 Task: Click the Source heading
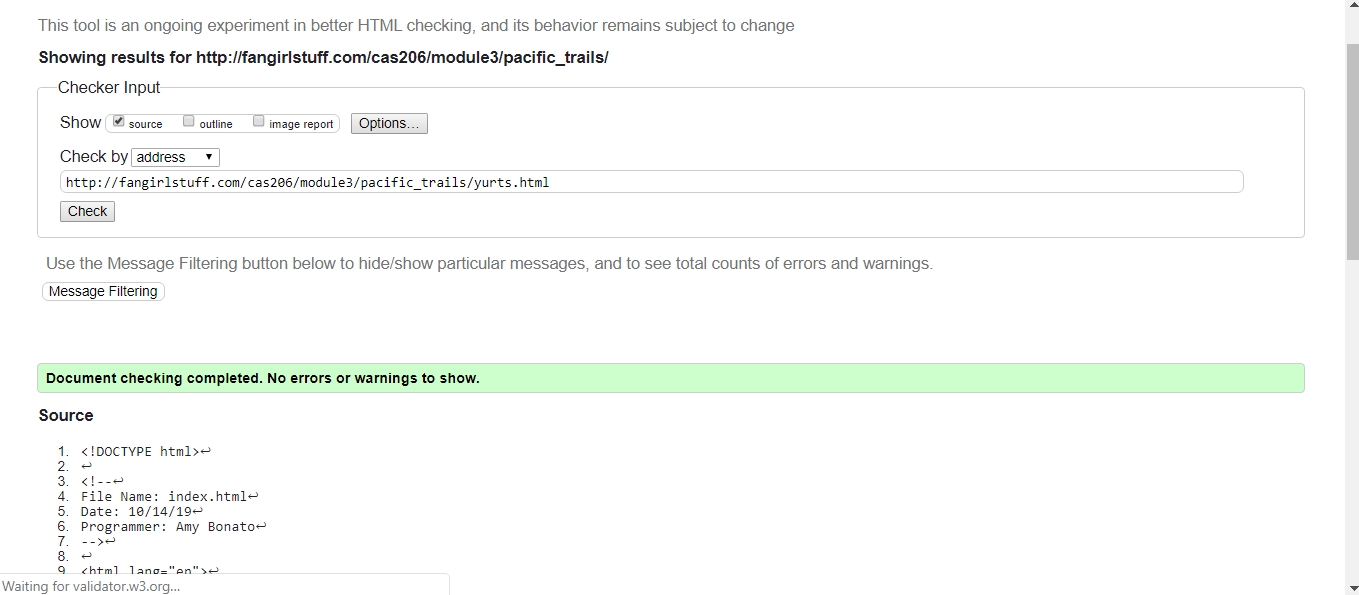pyautogui.click(x=66, y=415)
